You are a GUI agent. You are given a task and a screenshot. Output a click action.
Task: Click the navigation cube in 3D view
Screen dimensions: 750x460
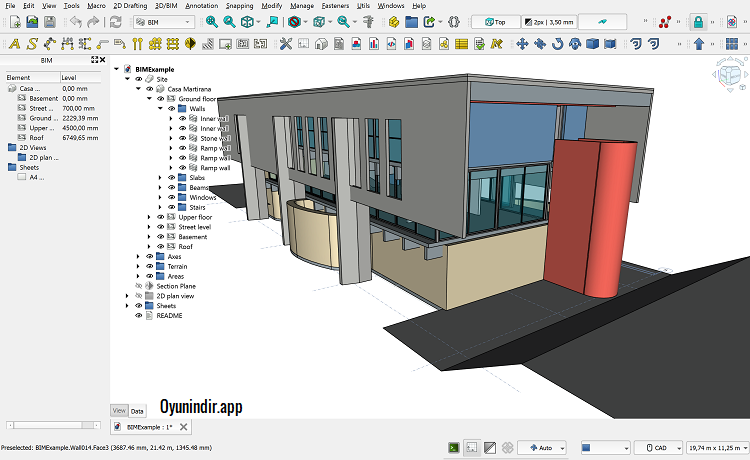click(729, 74)
